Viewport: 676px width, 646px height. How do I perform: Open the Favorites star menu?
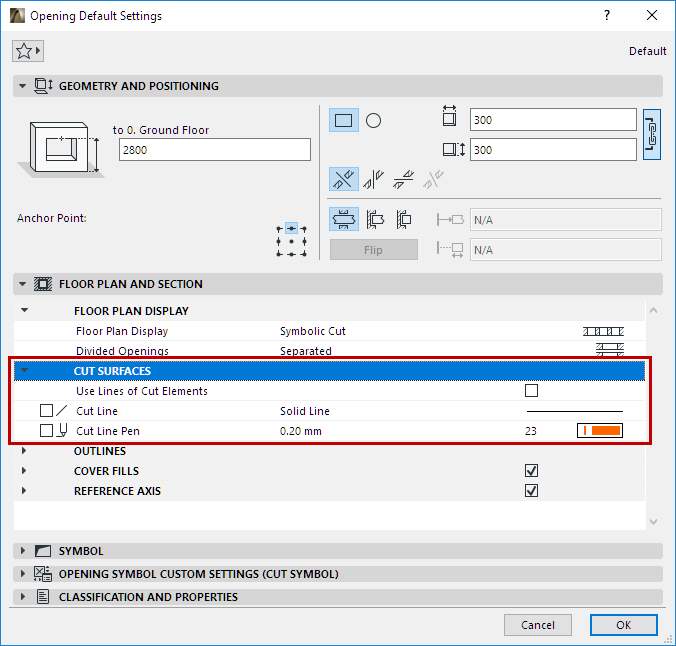click(x=28, y=51)
